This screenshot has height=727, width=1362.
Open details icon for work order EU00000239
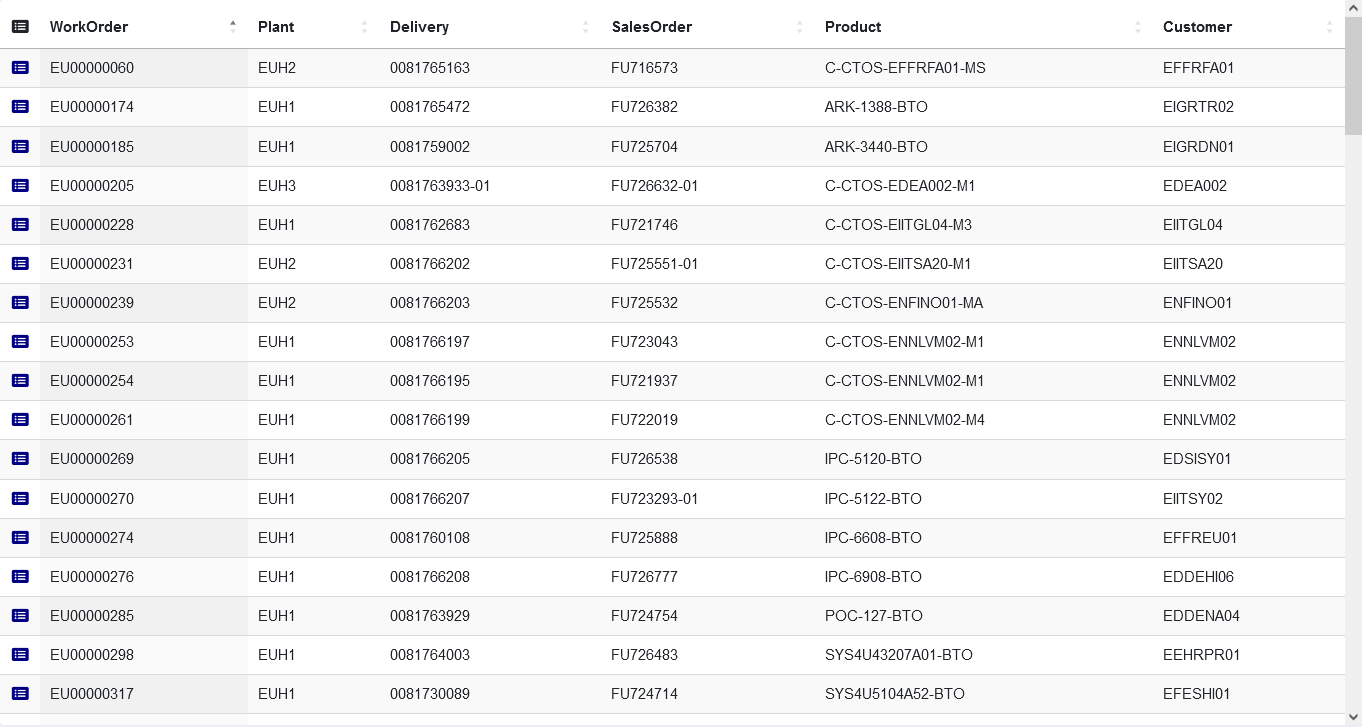(x=20, y=302)
